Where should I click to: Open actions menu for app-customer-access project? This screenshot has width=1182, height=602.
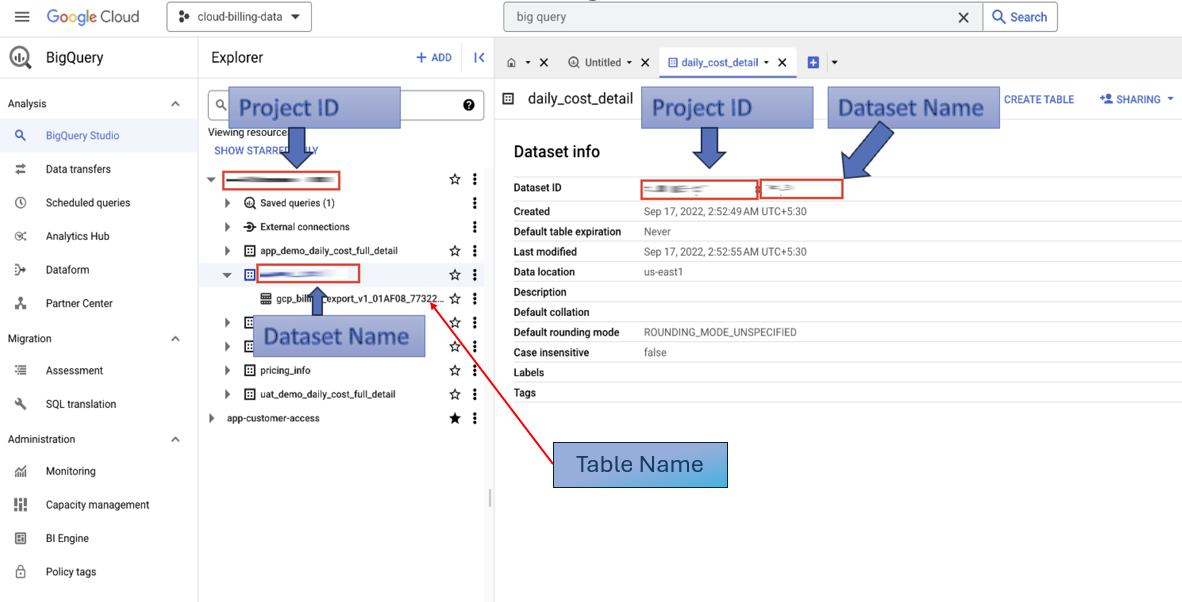[x=474, y=418]
